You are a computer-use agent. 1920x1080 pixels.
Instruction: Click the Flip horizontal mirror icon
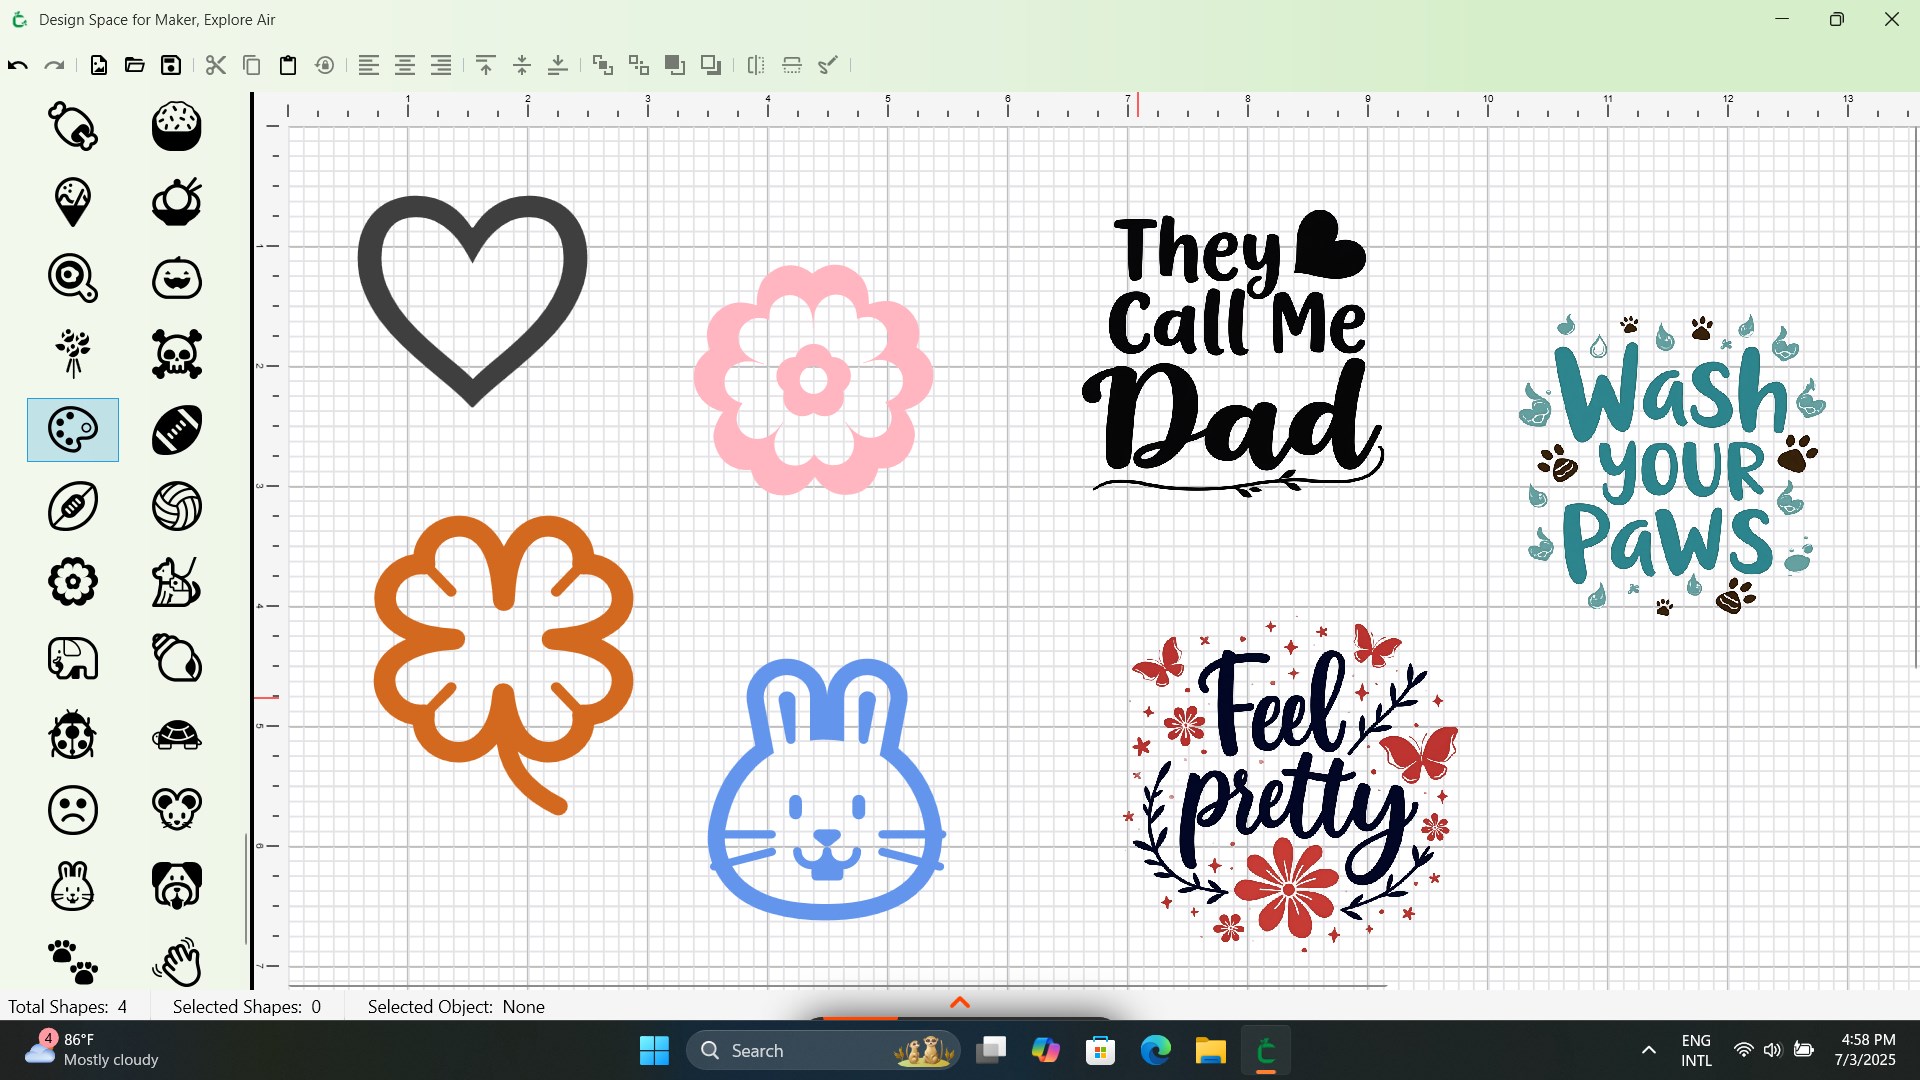pos(756,66)
